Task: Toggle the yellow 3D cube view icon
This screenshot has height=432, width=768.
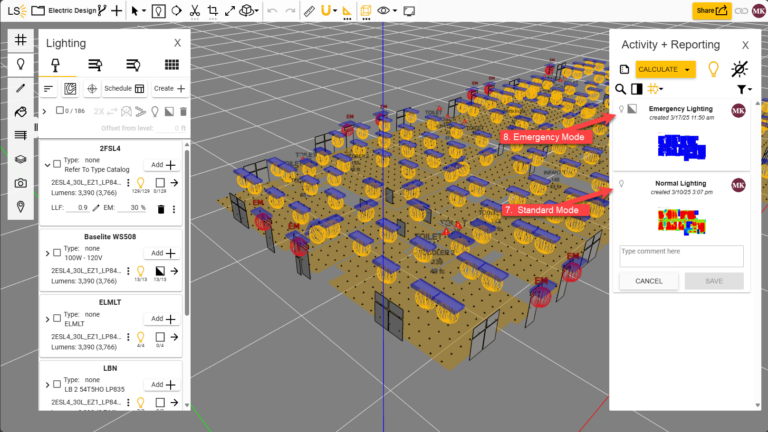Action: pos(365,10)
